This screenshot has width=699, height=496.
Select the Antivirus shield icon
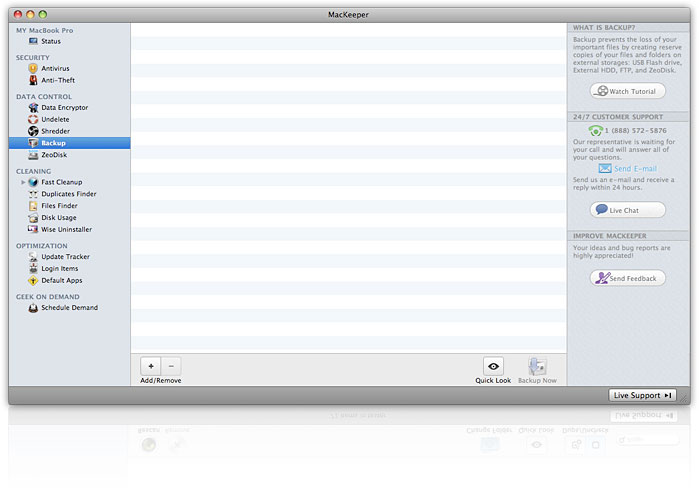[33, 68]
